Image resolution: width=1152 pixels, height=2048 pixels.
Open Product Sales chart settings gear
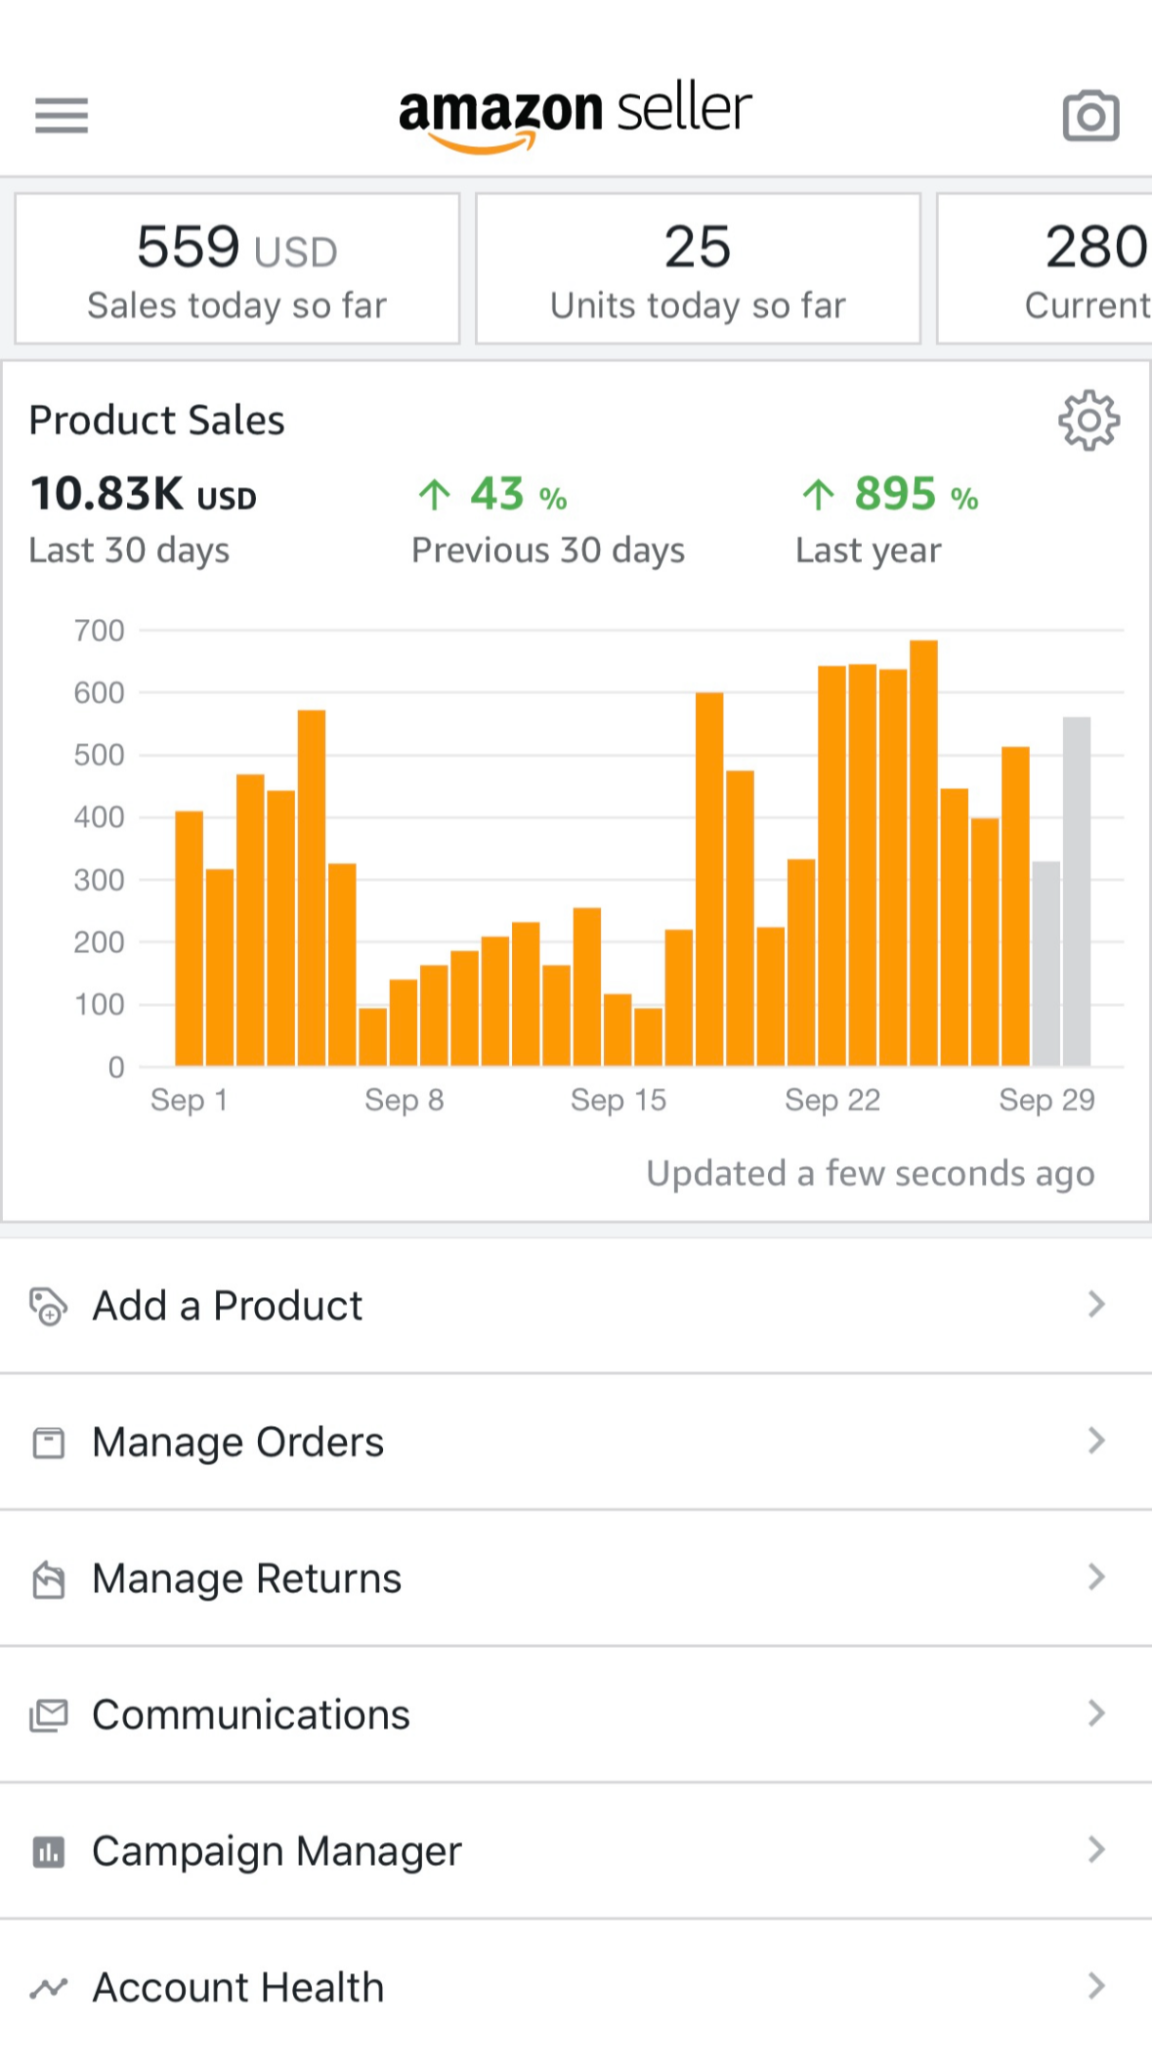point(1089,420)
